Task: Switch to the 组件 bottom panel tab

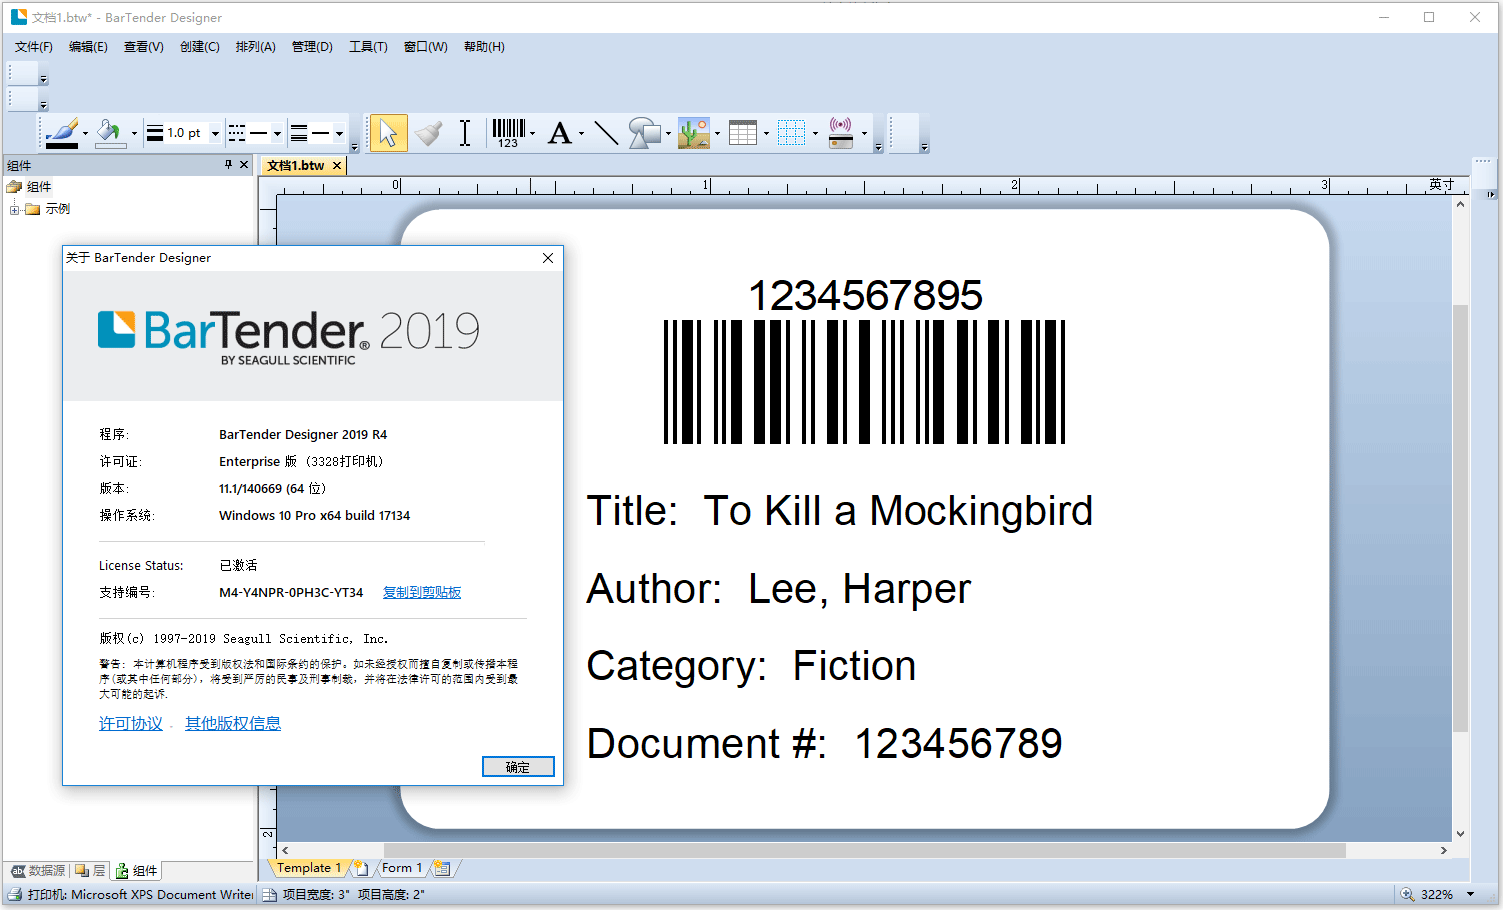Action: tap(136, 871)
